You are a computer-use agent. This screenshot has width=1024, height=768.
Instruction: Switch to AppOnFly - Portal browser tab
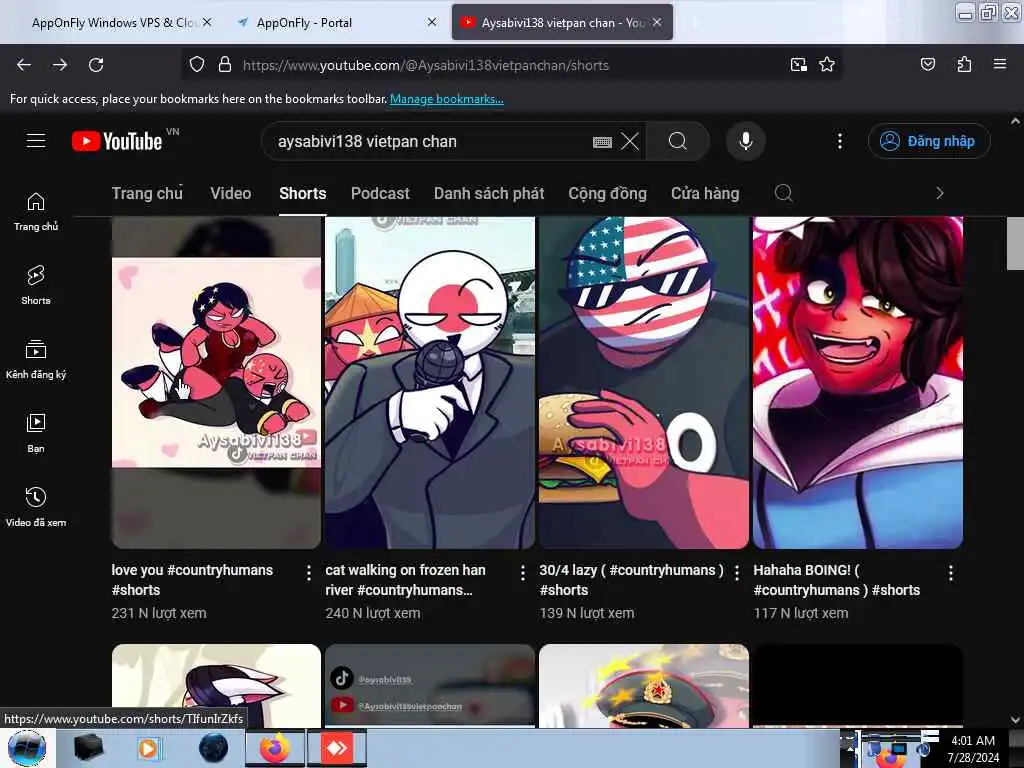click(304, 22)
